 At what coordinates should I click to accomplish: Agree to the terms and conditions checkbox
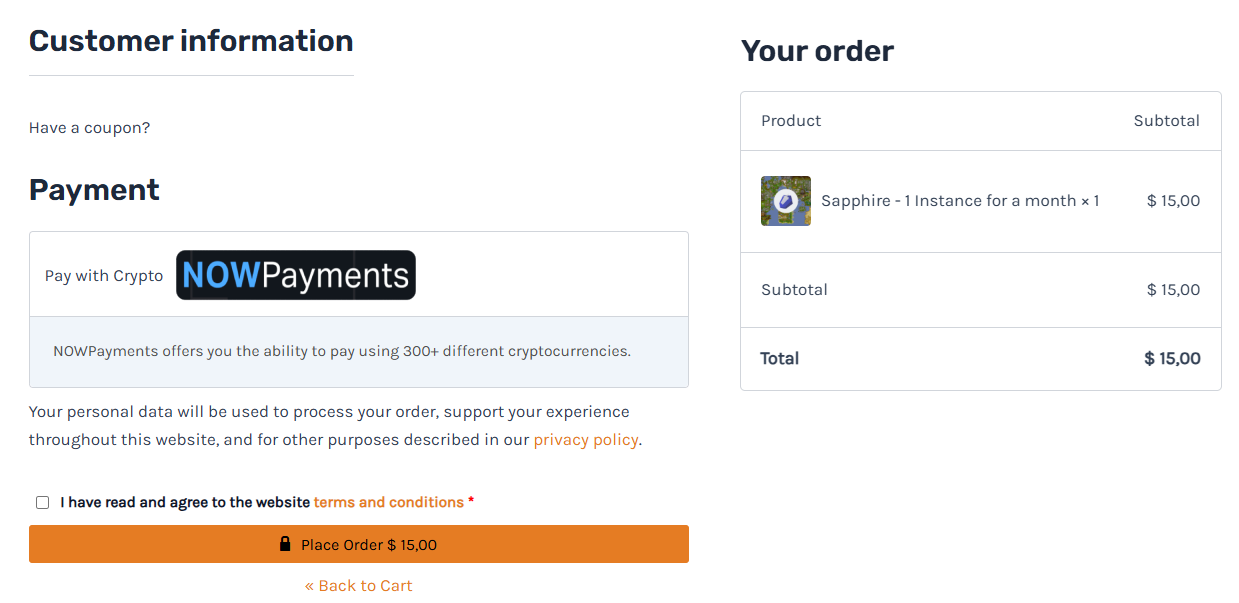(x=42, y=502)
